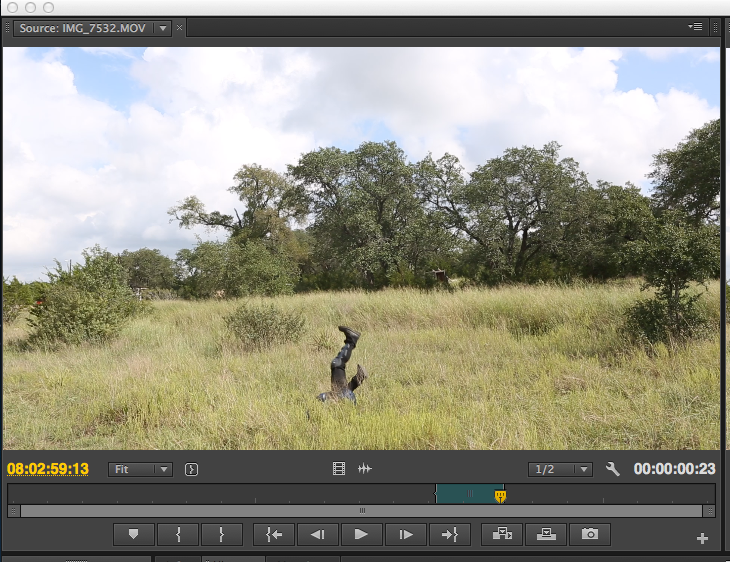Toggle the zoom-fit square-bracket icon beside Fit
This screenshot has width=730, height=562.
click(x=191, y=469)
